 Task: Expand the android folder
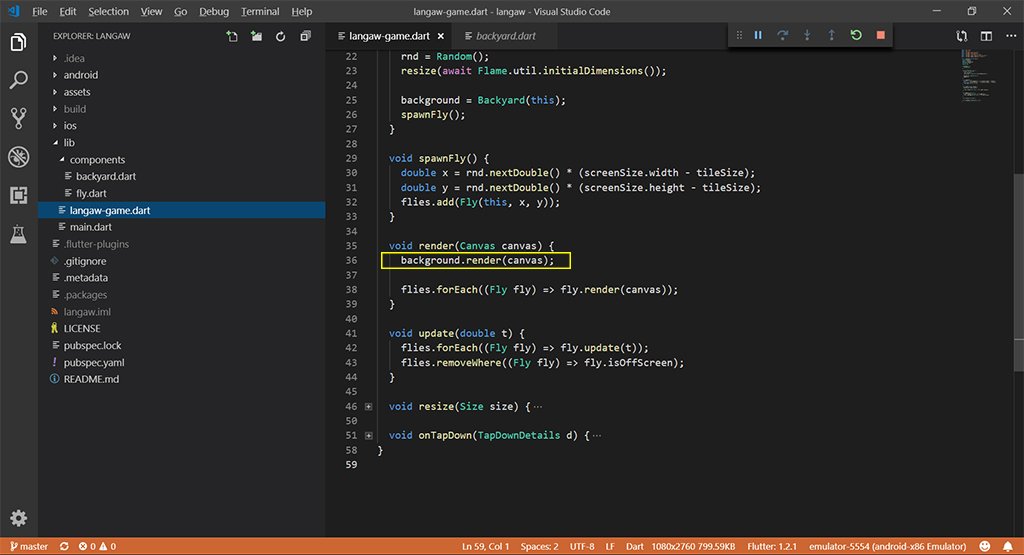80,75
